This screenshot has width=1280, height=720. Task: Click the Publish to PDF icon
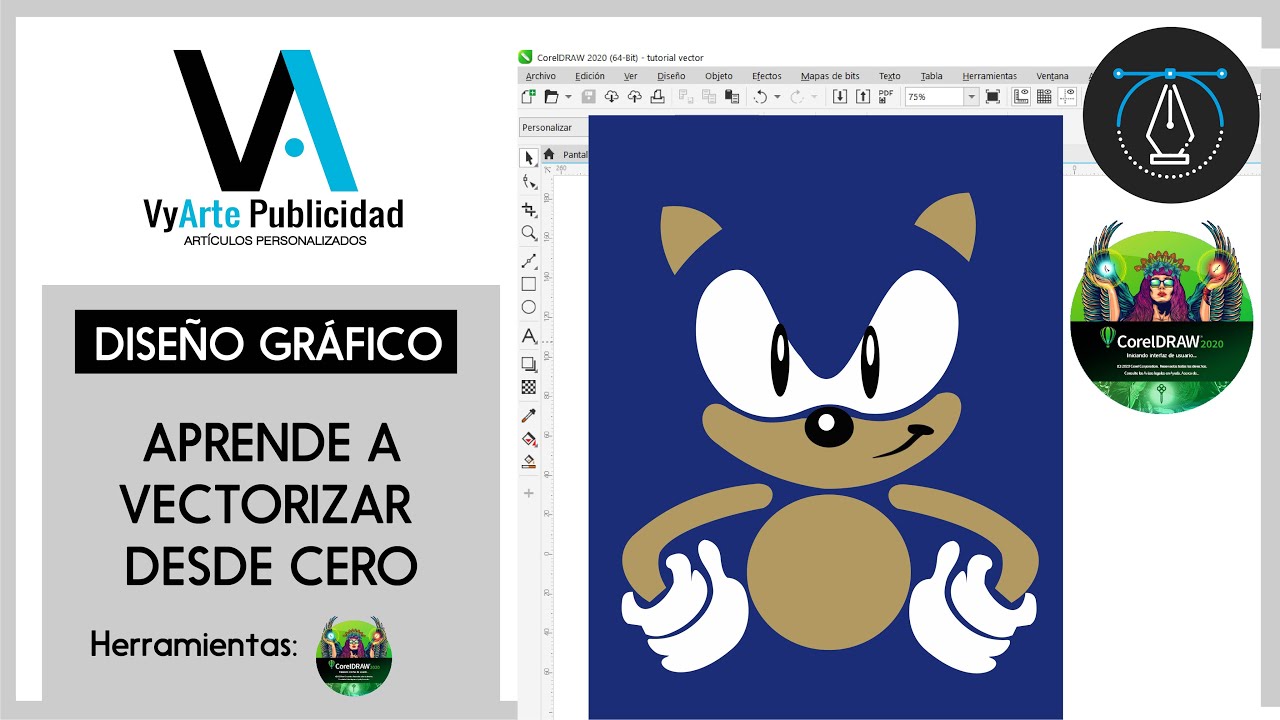tap(886, 96)
